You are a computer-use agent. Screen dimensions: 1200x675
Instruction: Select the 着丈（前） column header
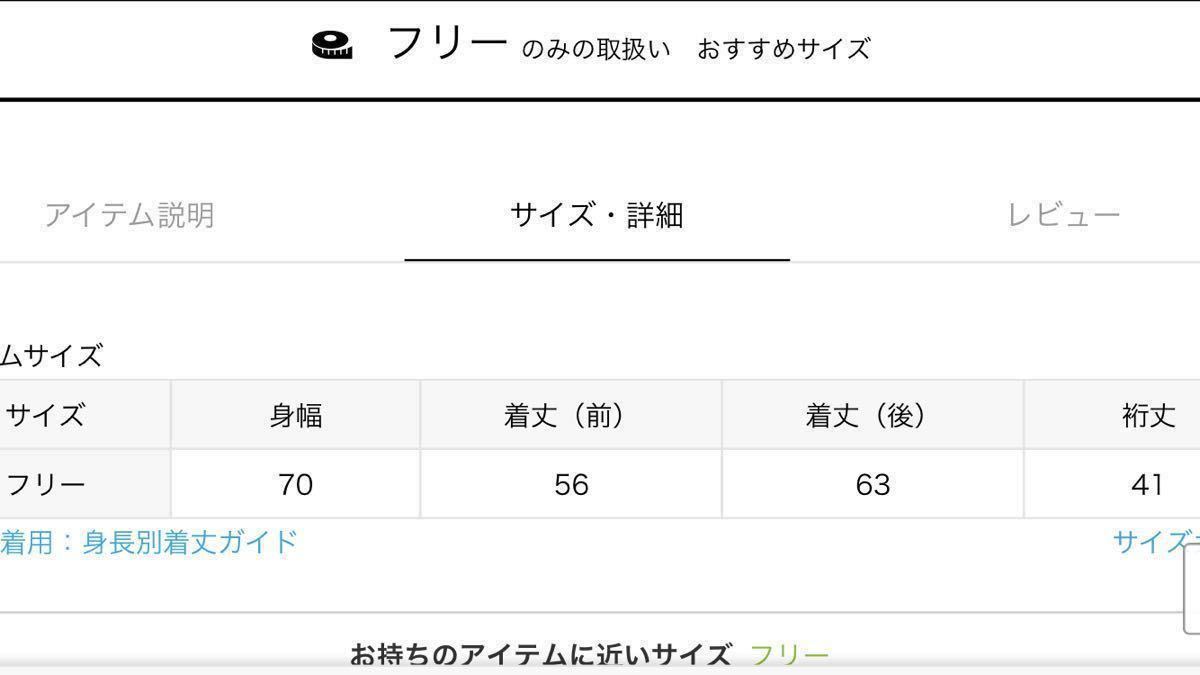pyautogui.click(x=571, y=415)
